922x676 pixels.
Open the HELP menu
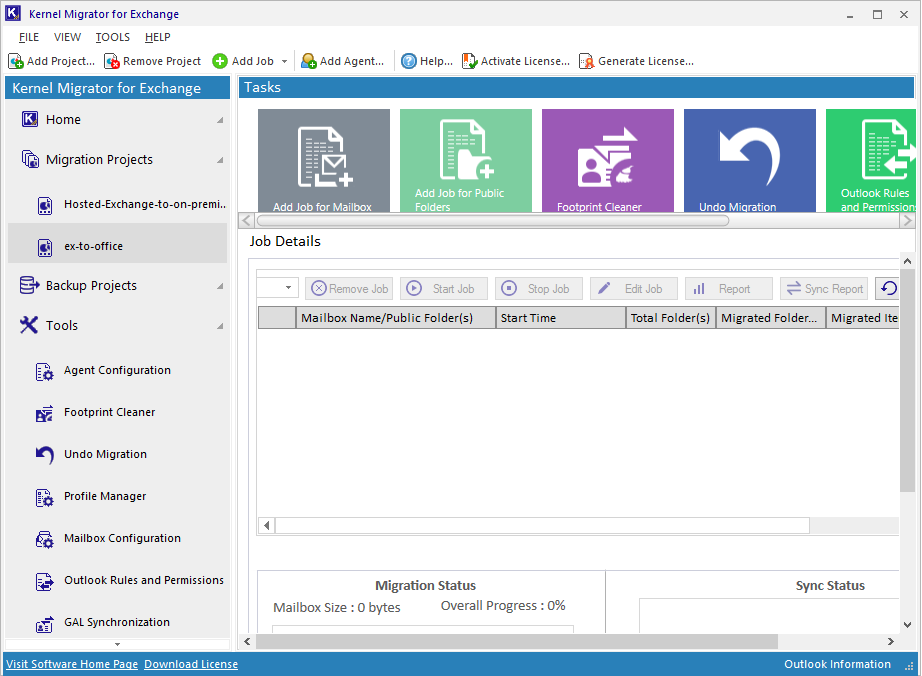(x=158, y=37)
